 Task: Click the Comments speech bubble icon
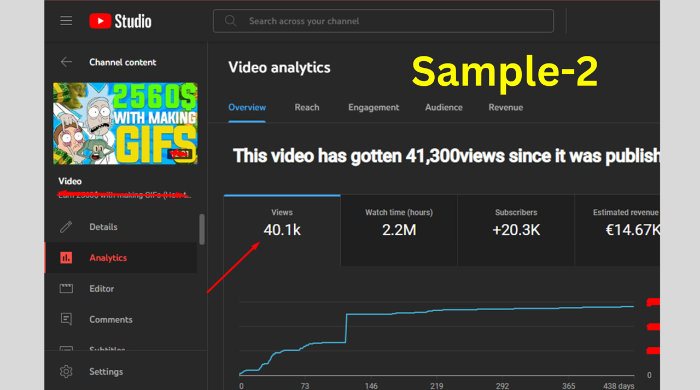pos(66,319)
